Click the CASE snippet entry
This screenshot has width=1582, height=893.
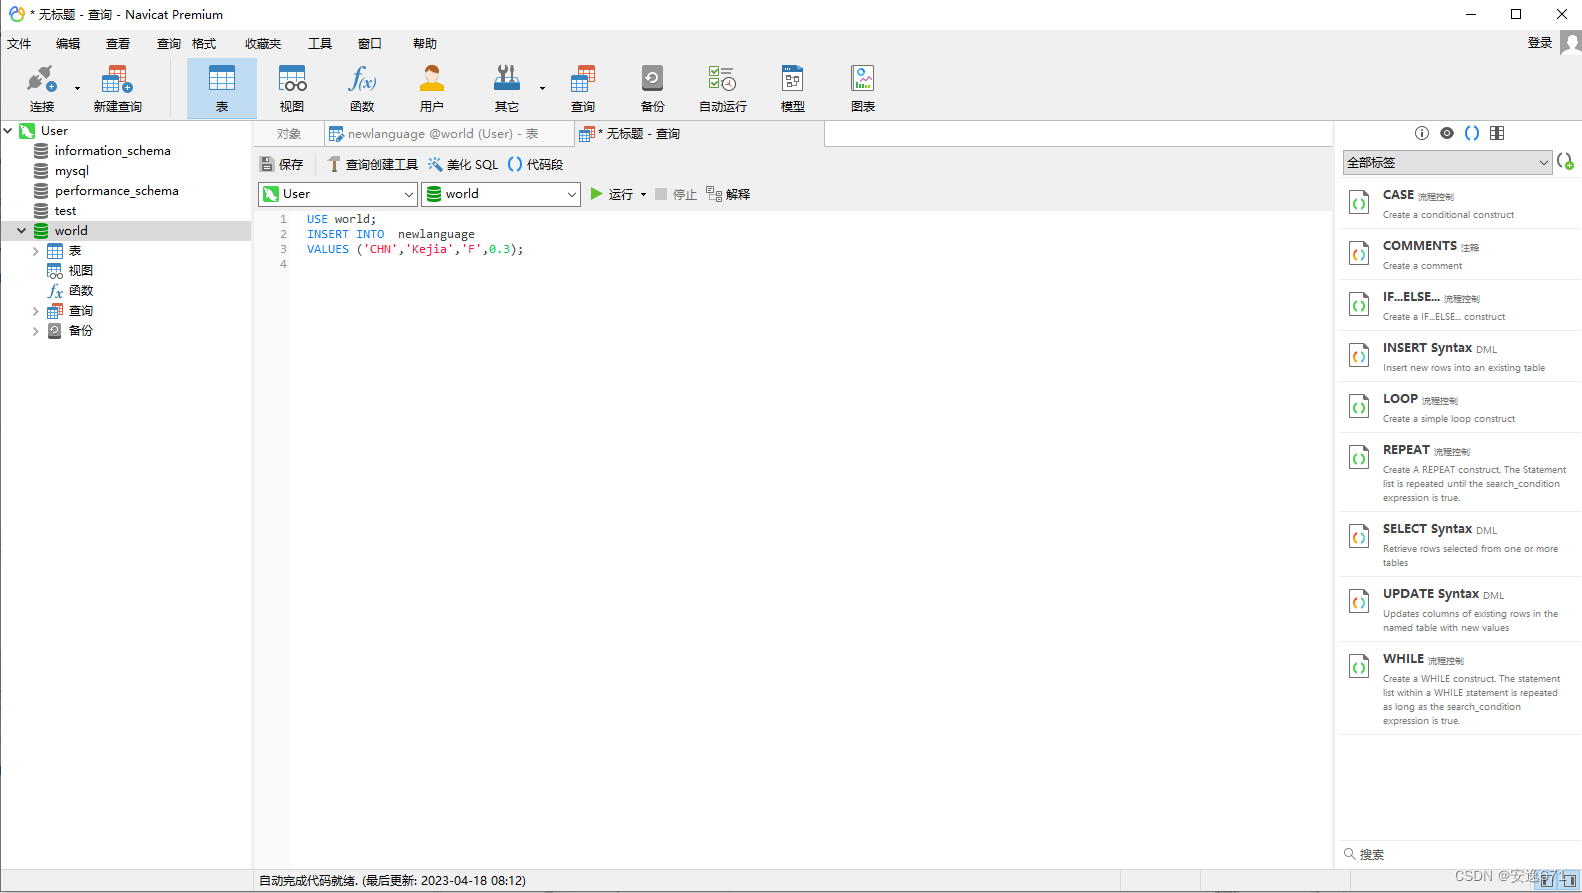pyautogui.click(x=1459, y=204)
